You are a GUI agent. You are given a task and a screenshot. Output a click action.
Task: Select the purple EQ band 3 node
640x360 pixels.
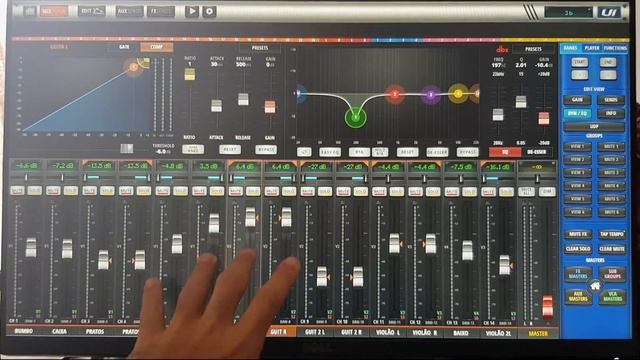coord(431,95)
